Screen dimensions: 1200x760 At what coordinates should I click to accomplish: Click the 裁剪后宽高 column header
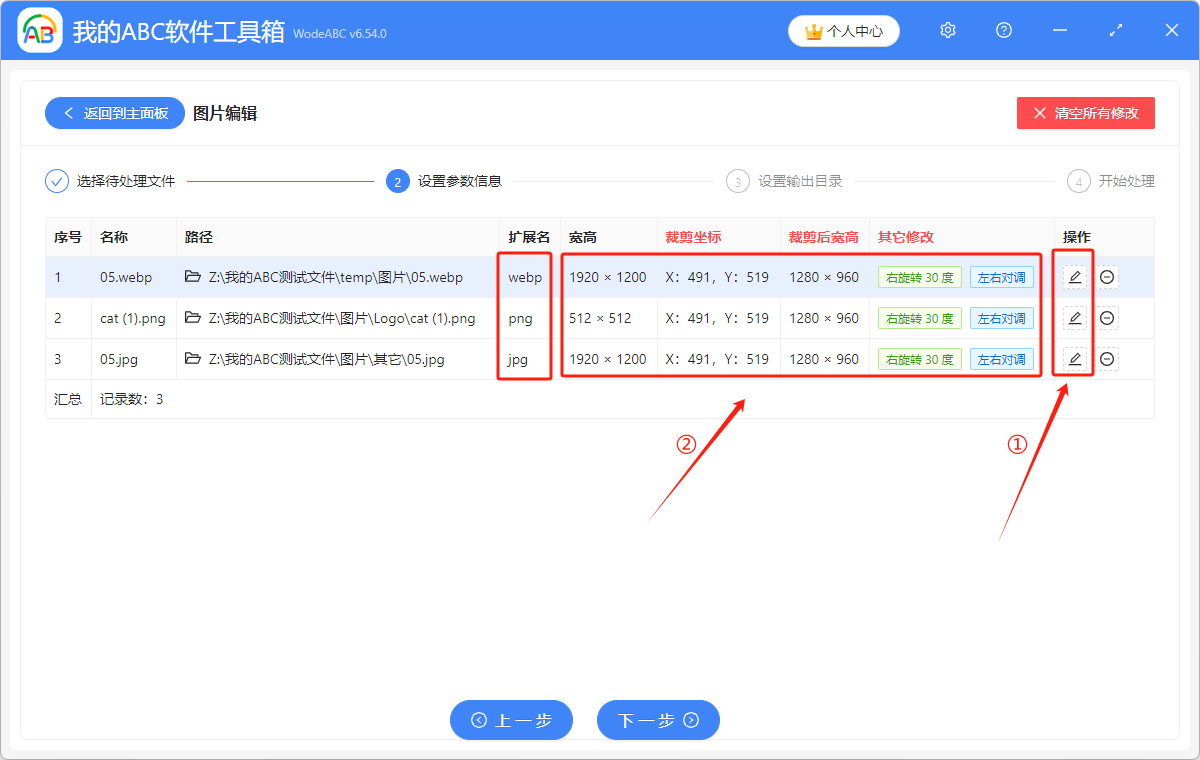point(823,237)
